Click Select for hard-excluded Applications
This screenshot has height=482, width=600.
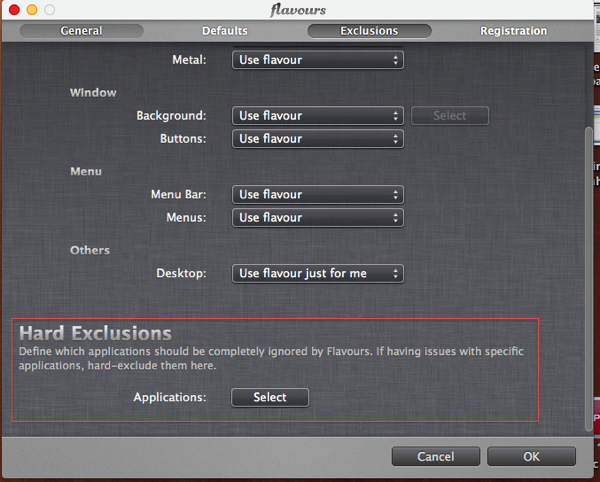tap(270, 397)
